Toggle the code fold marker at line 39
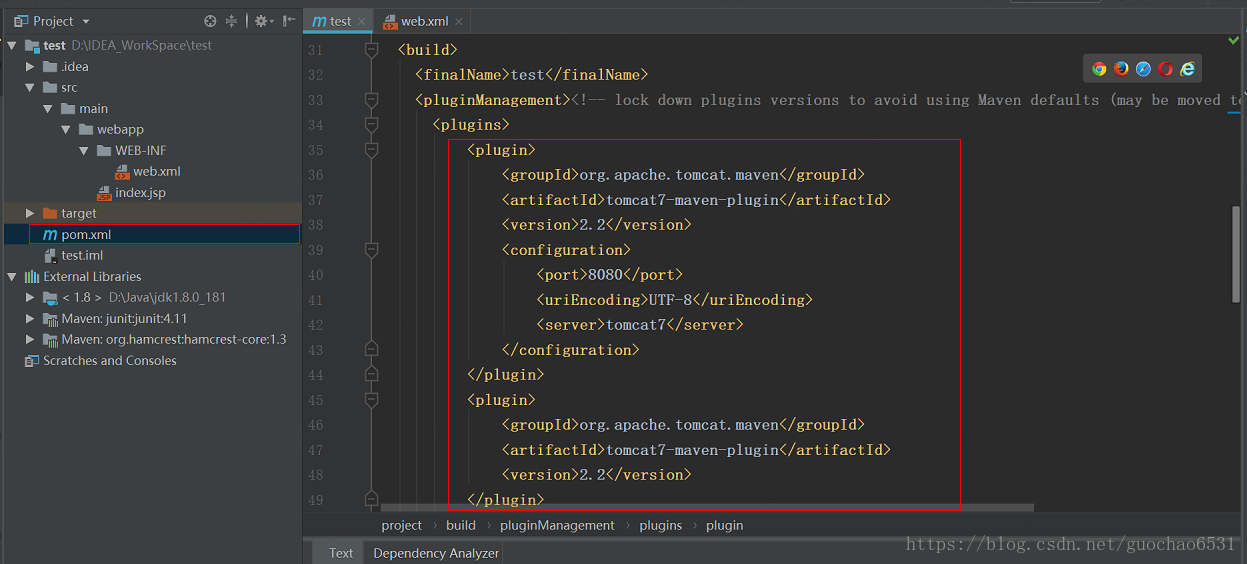Image resolution: width=1247 pixels, height=564 pixels. 372,250
